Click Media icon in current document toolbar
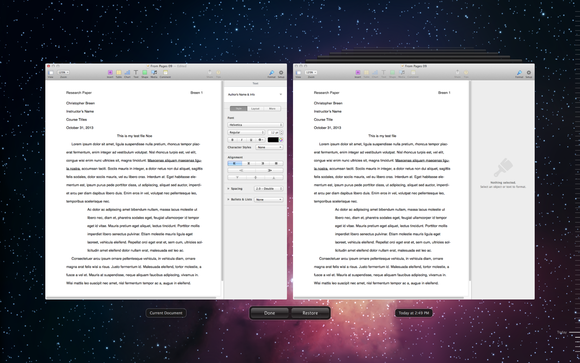The width and height of the screenshot is (580, 363). point(154,73)
